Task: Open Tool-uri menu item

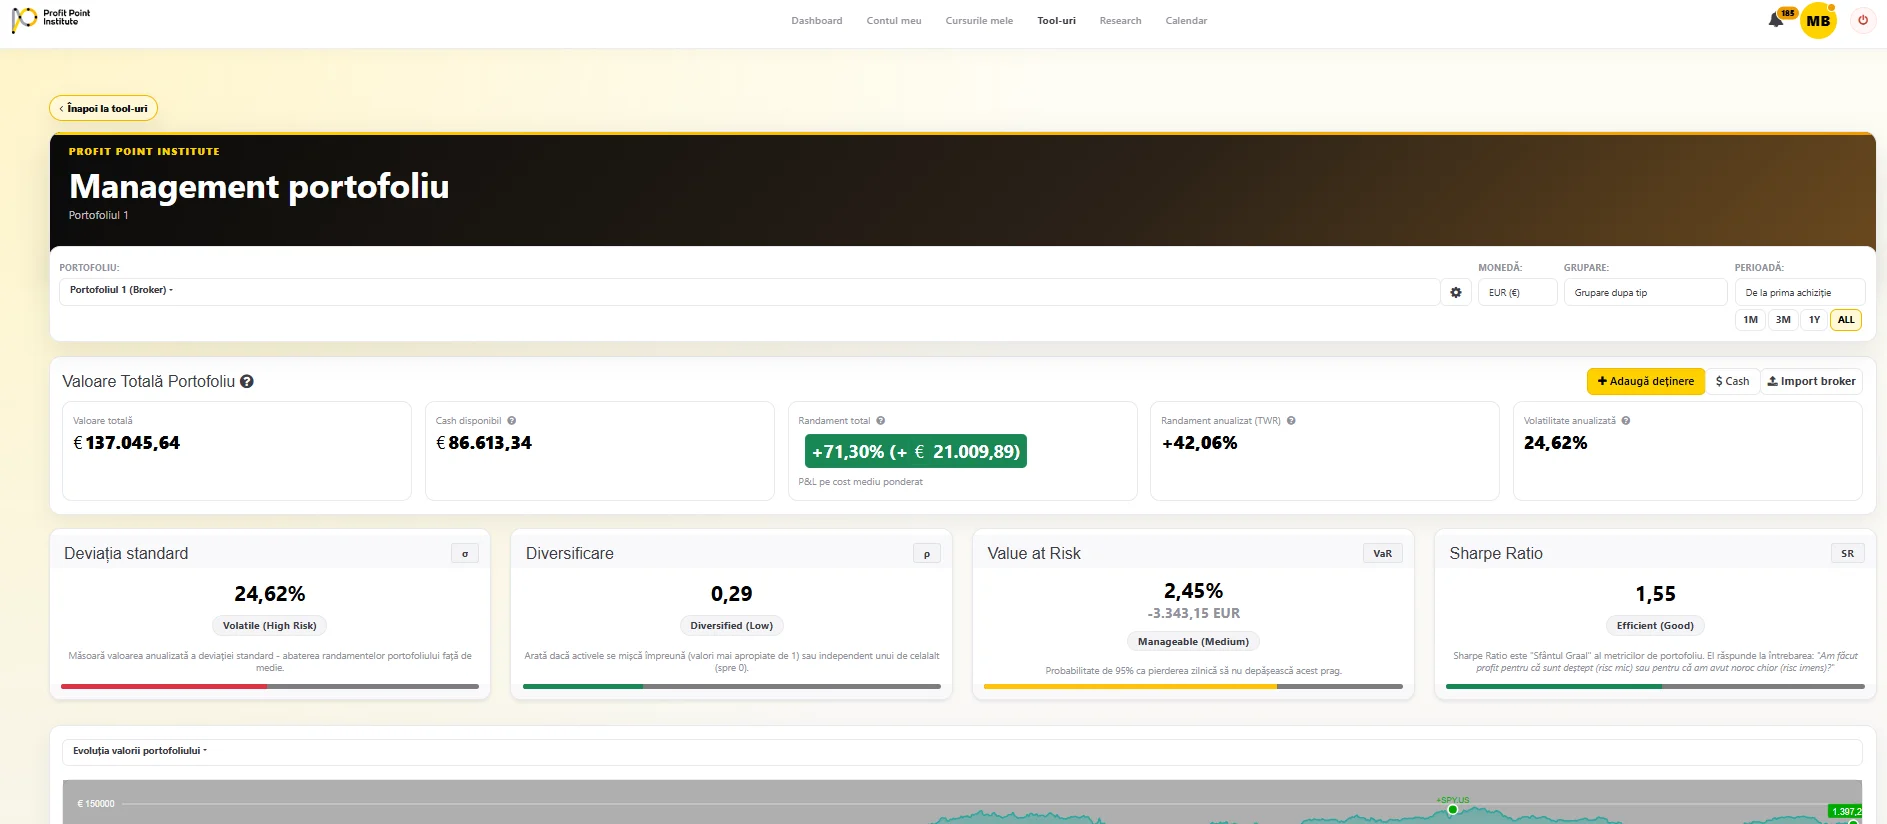Action: click(1056, 20)
